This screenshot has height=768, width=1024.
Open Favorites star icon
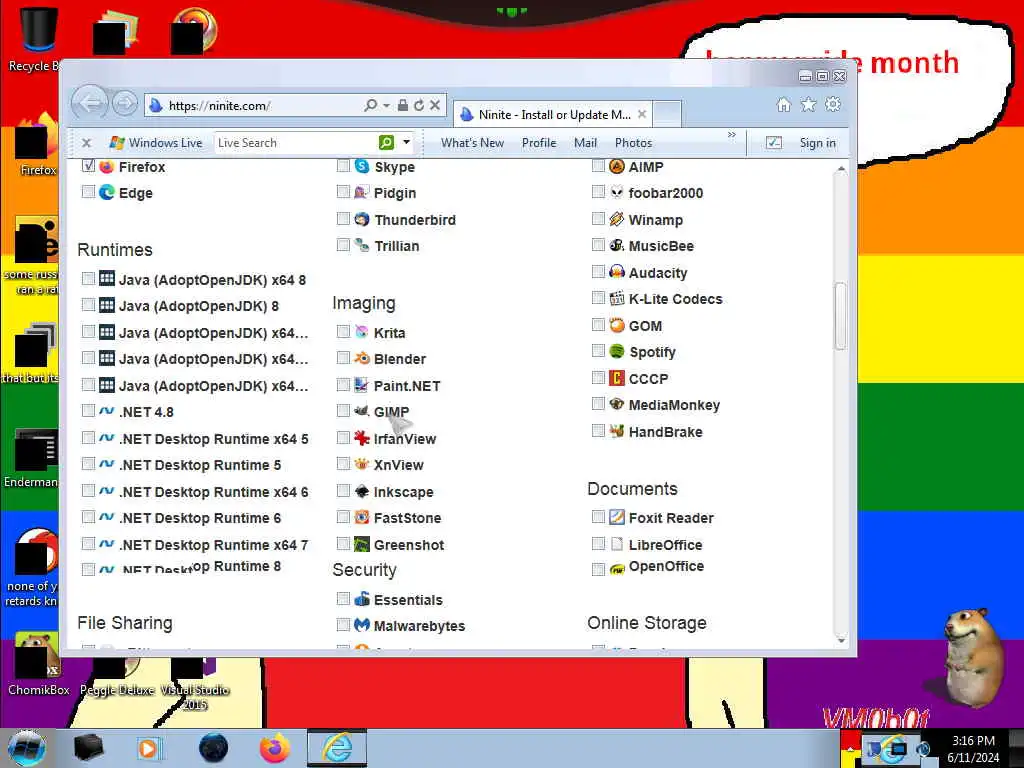(808, 104)
